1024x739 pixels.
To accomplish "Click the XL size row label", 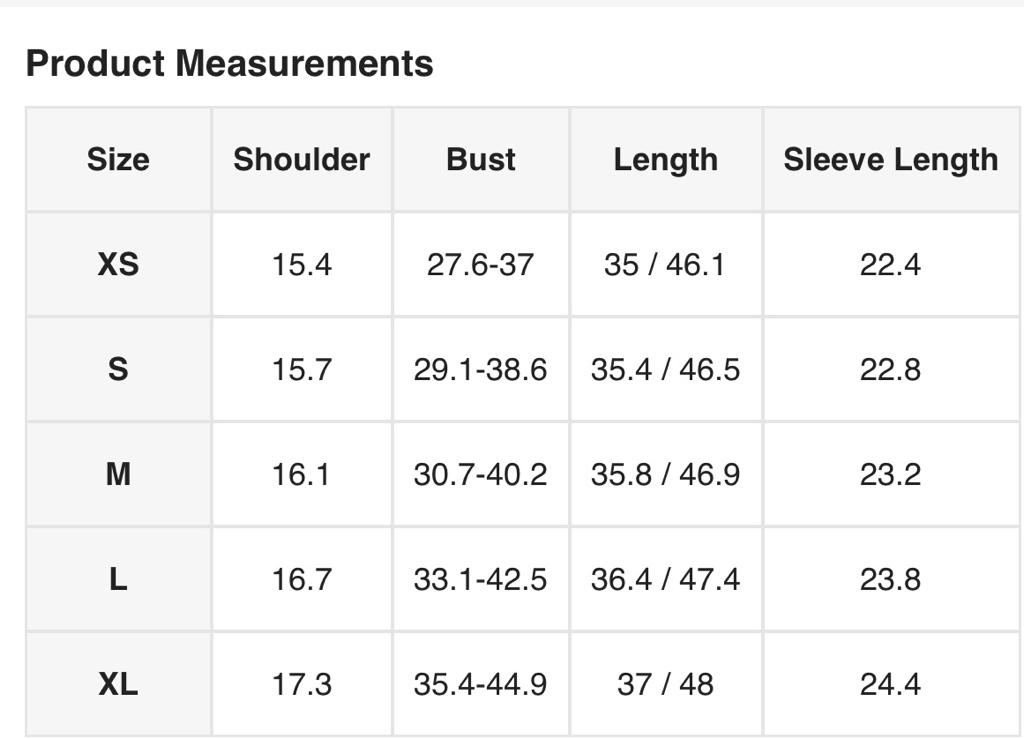I will (118, 684).
